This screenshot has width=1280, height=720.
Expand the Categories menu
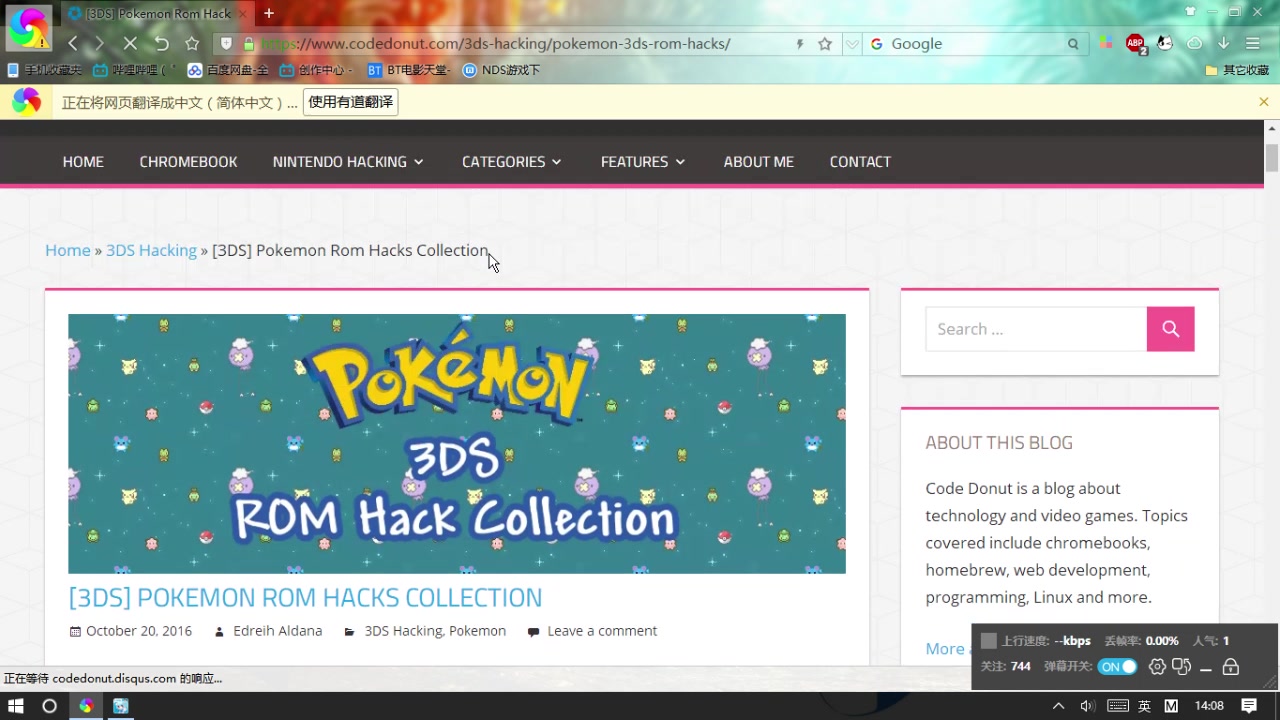pyautogui.click(x=511, y=162)
